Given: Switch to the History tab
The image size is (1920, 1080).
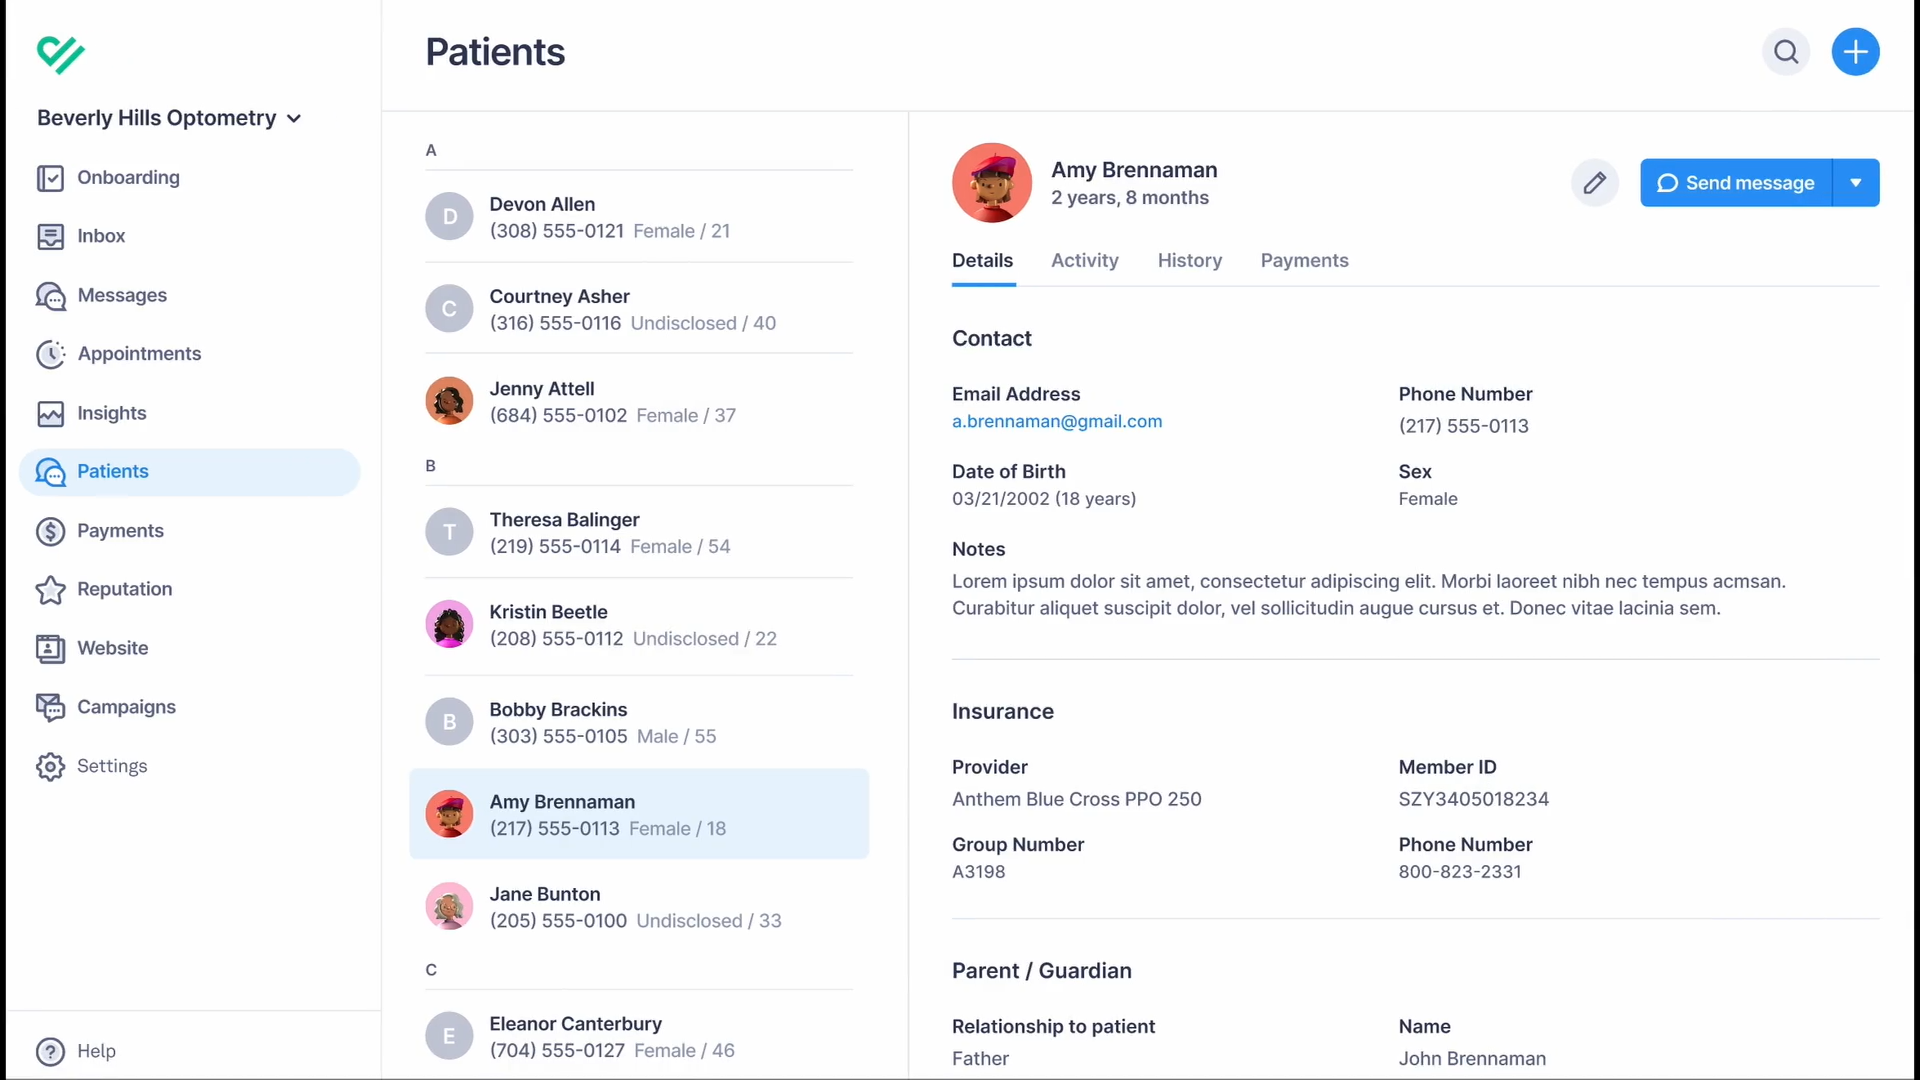Looking at the screenshot, I should point(1189,261).
